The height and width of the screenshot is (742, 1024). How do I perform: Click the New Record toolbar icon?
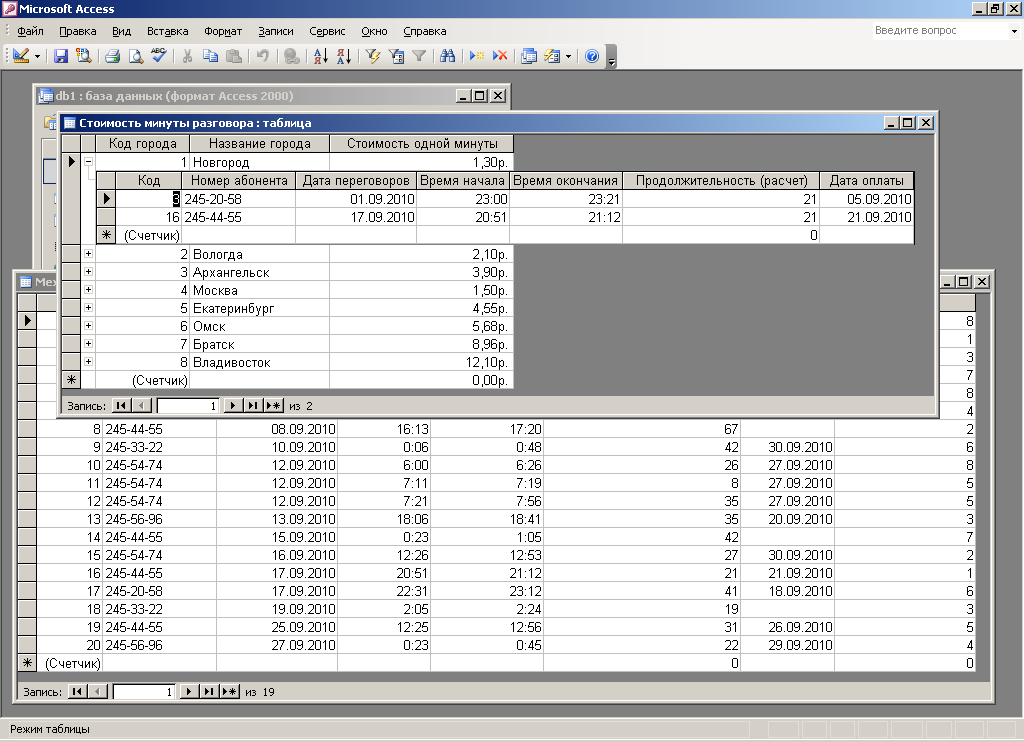tap(477, 56)
